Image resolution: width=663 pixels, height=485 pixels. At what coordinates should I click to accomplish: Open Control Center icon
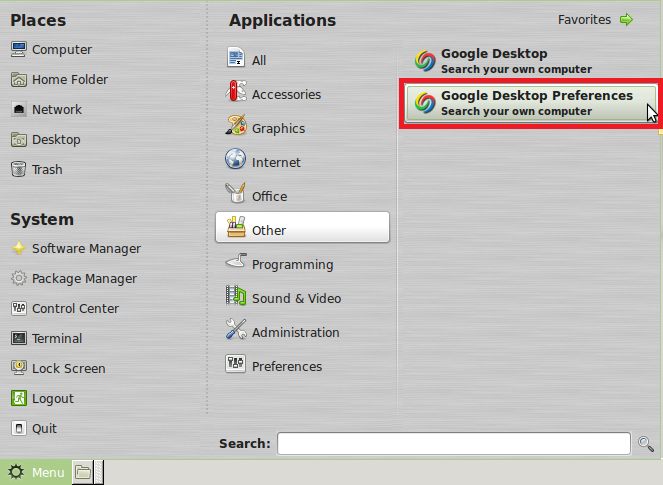(x=19, y=308)
